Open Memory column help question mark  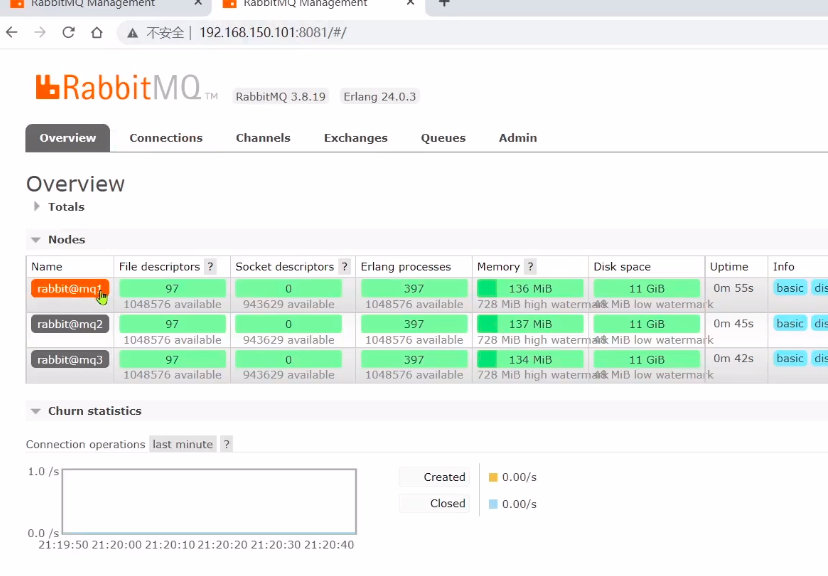(x=530, y=267)
